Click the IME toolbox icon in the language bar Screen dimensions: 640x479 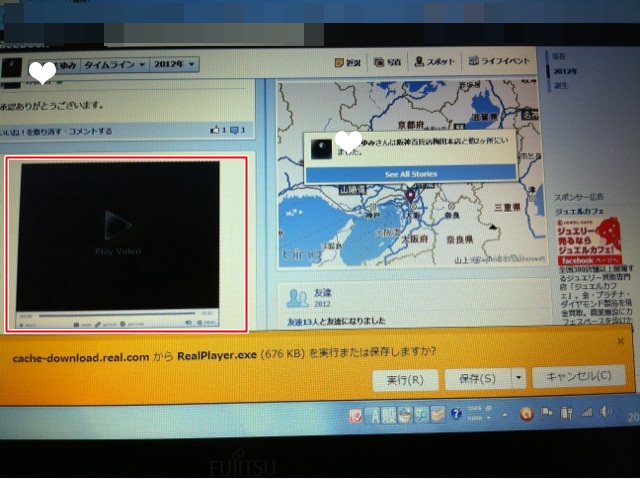438,415
